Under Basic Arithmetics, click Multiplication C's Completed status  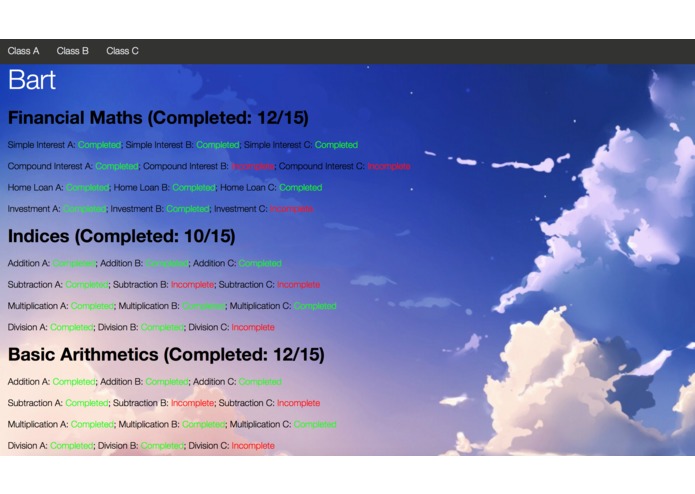coord(315,424)
